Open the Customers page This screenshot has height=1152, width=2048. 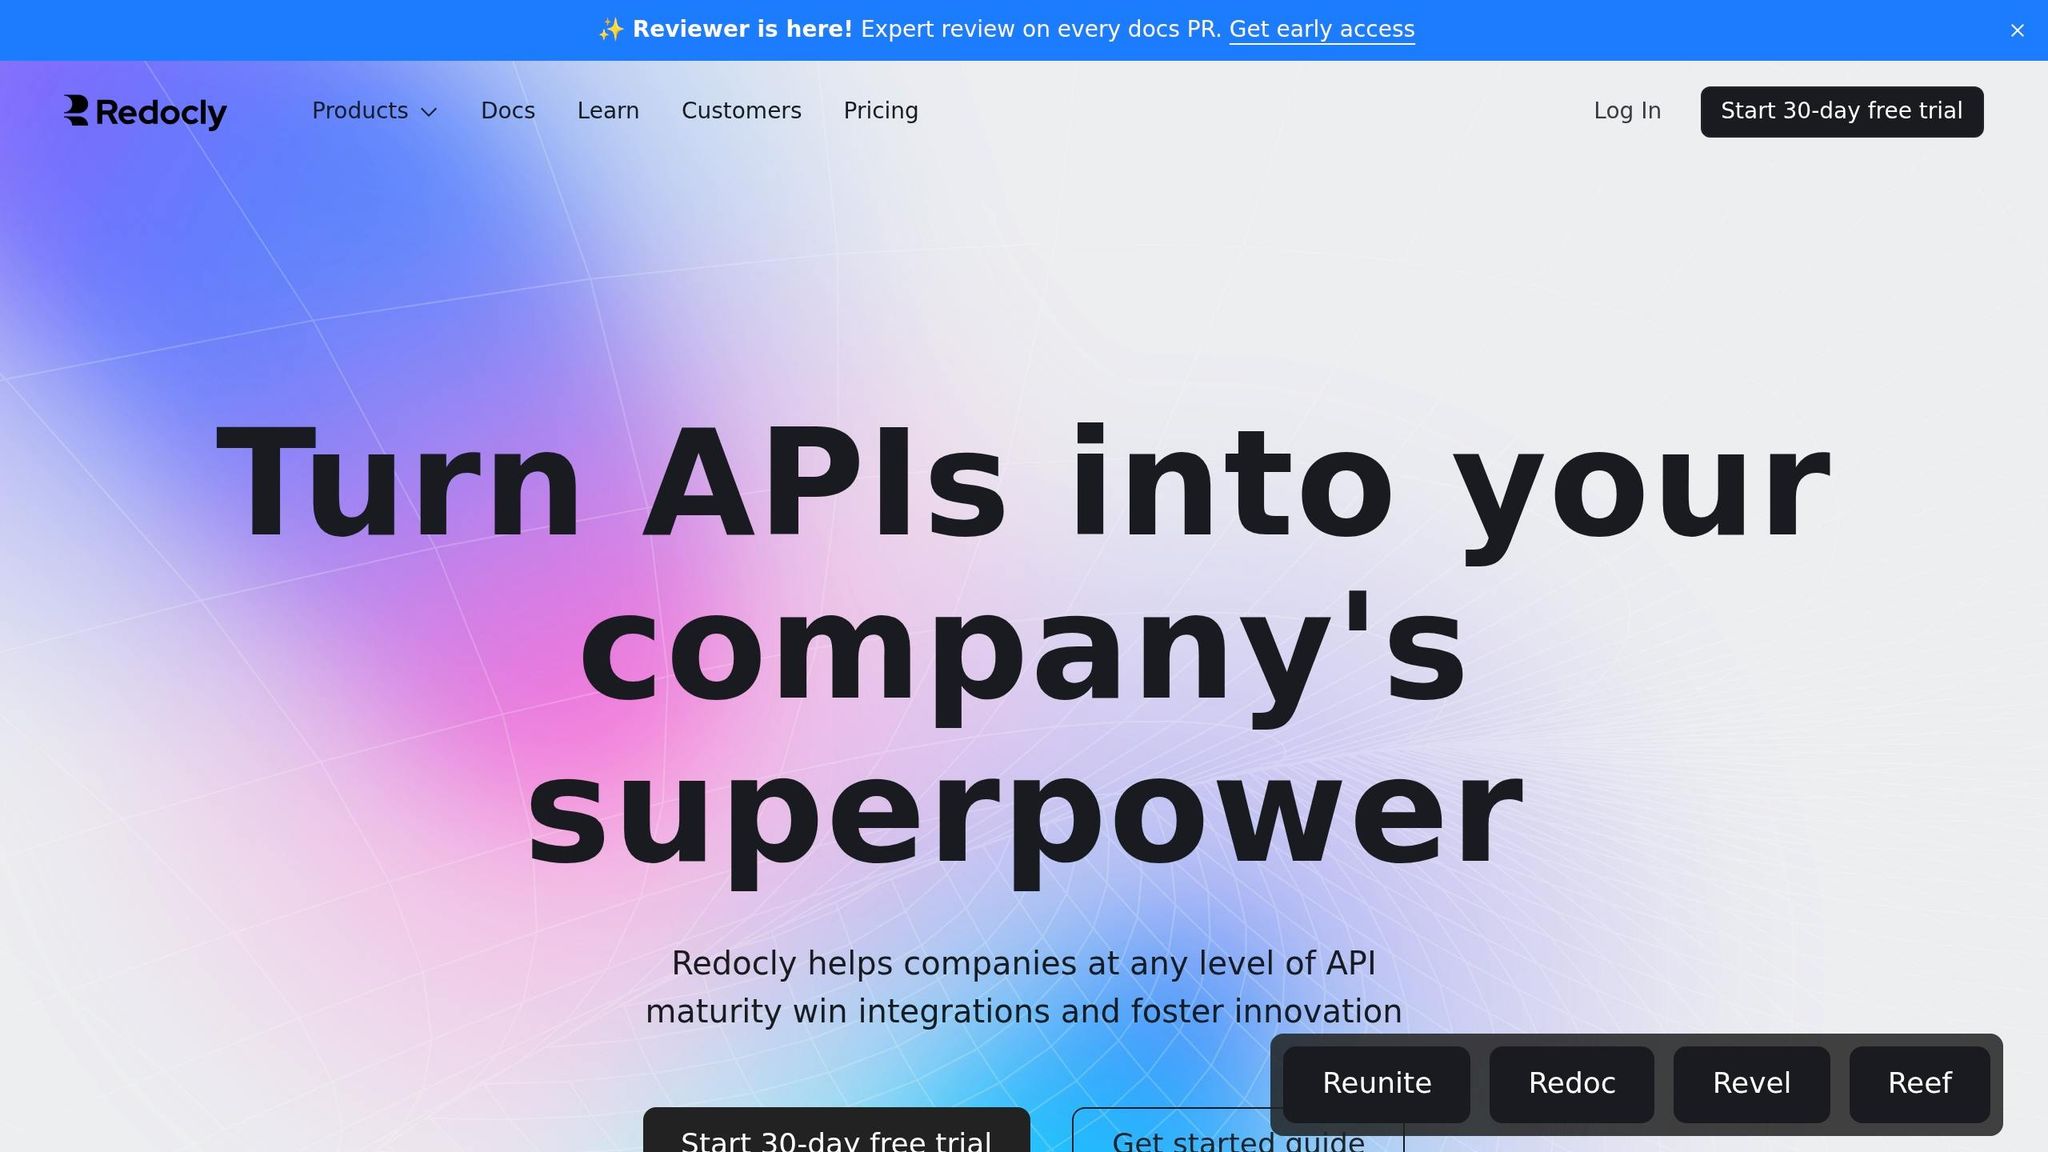741,111
